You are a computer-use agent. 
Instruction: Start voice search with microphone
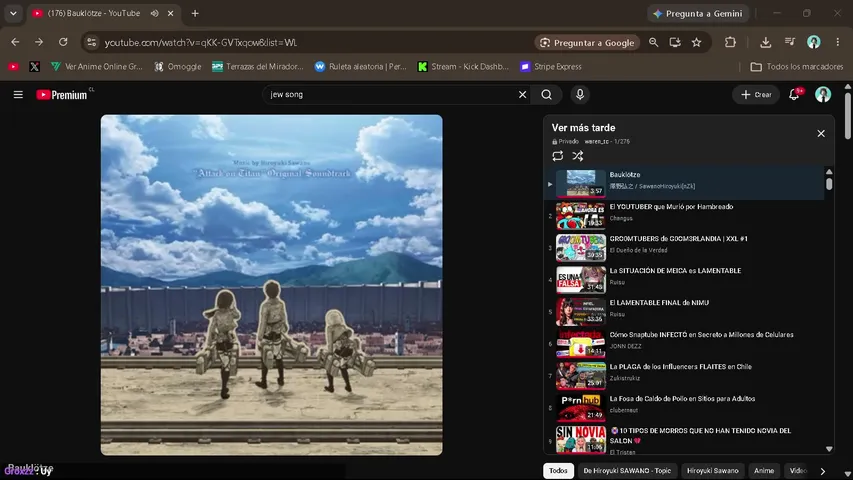coord(580,95)
